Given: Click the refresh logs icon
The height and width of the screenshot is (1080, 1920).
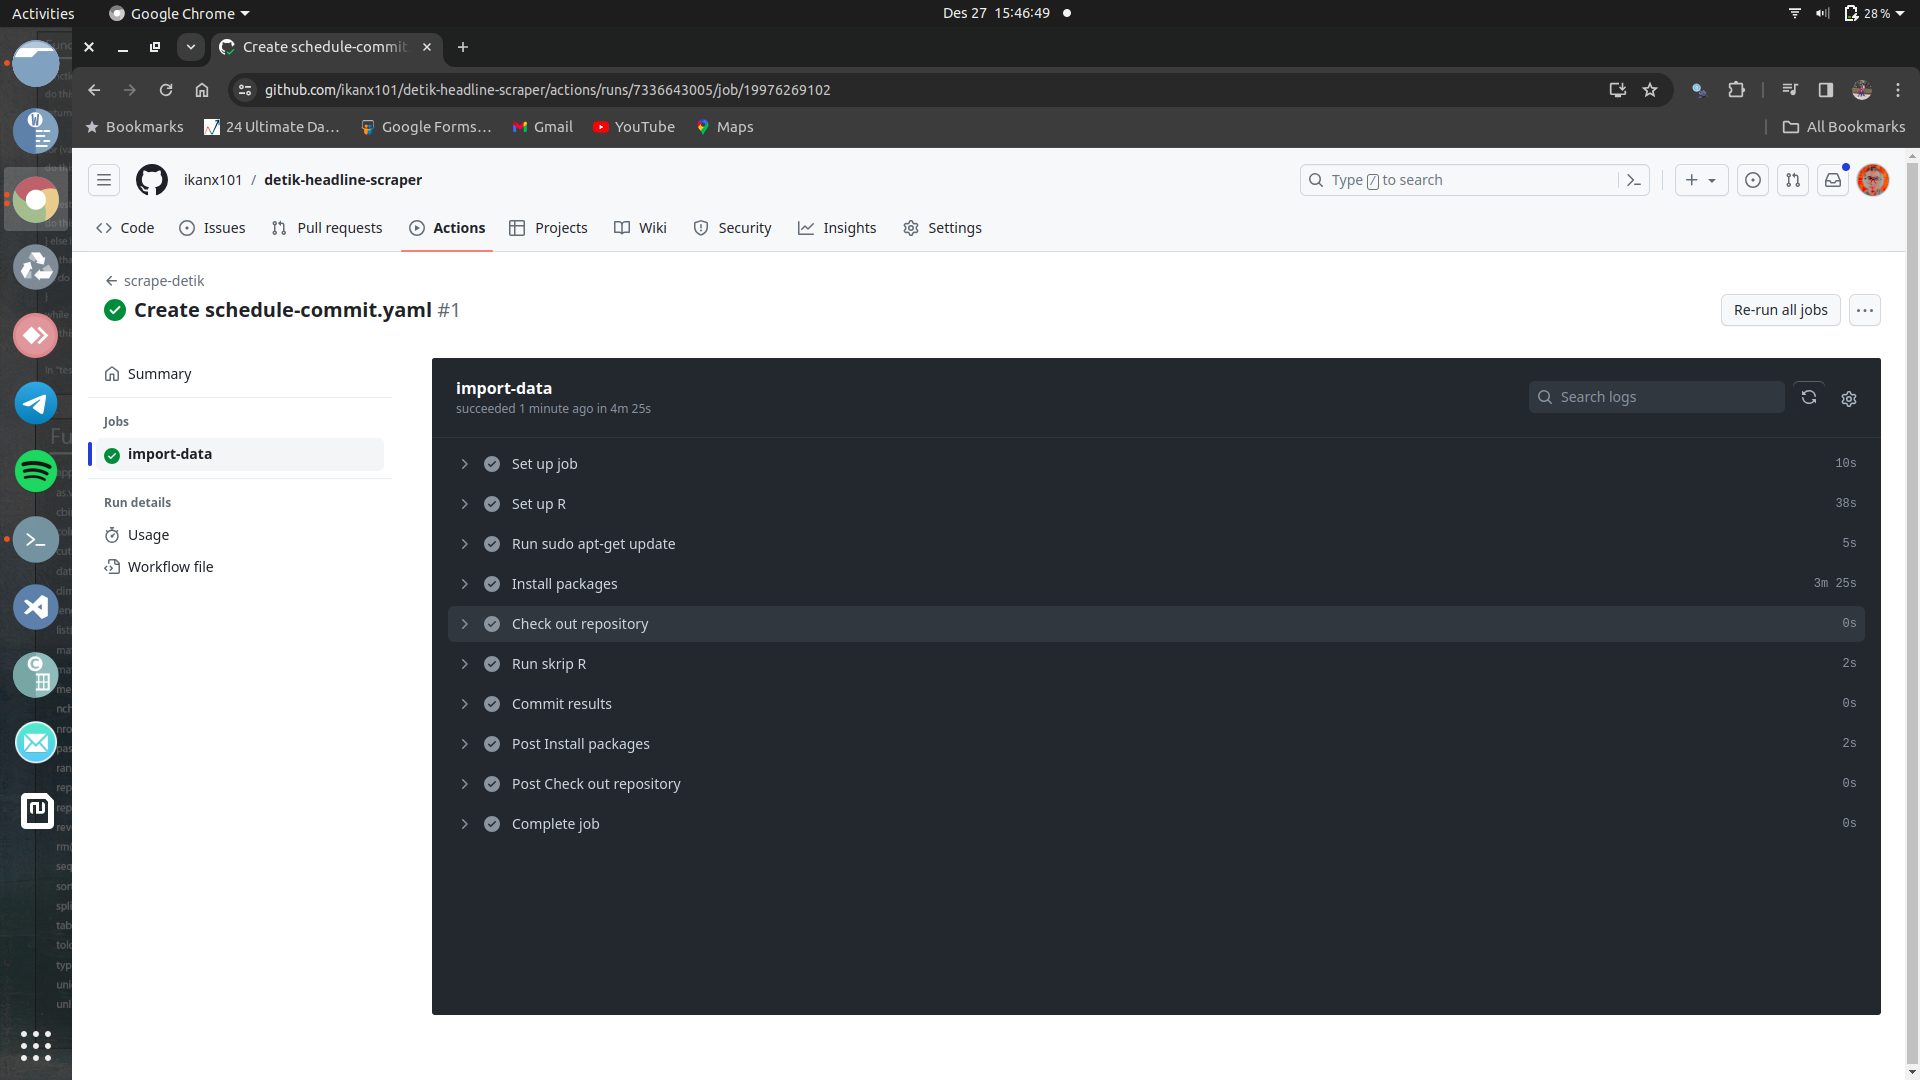Looking at the screenshot, I should tap(1809, 397).
